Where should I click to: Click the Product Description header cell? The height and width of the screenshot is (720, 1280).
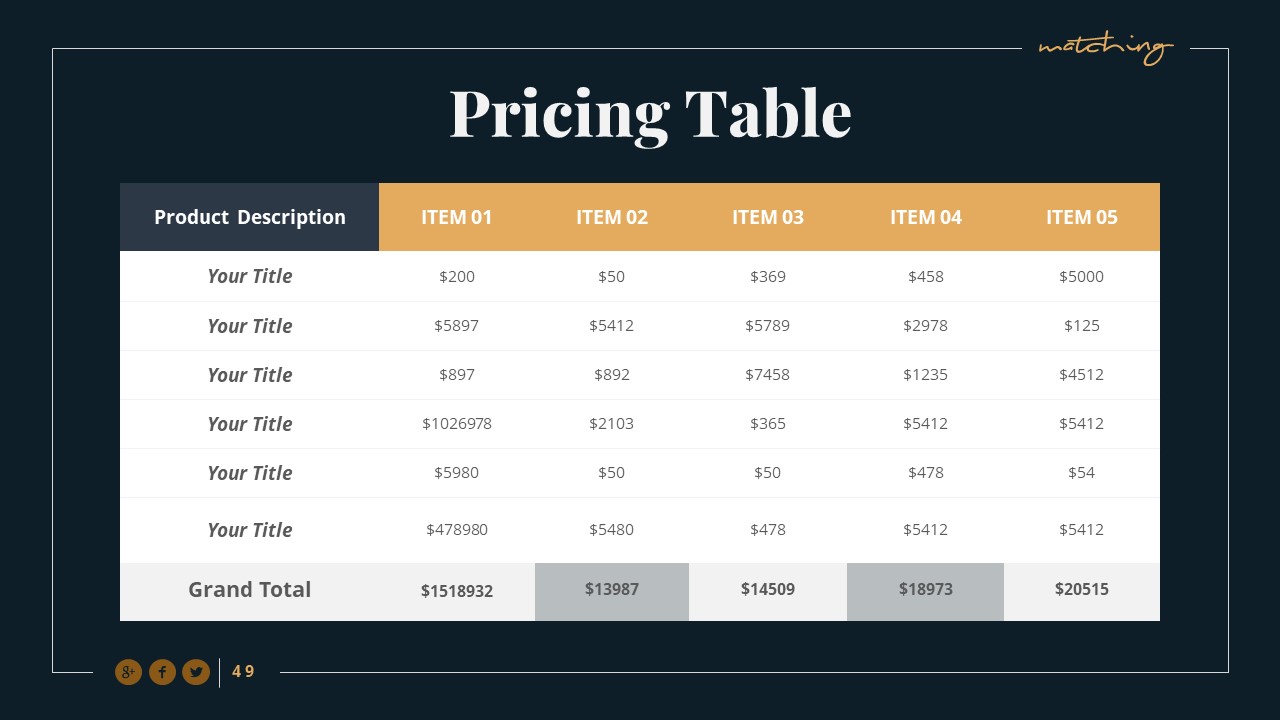pyautogui.click(x=250, y=217)
